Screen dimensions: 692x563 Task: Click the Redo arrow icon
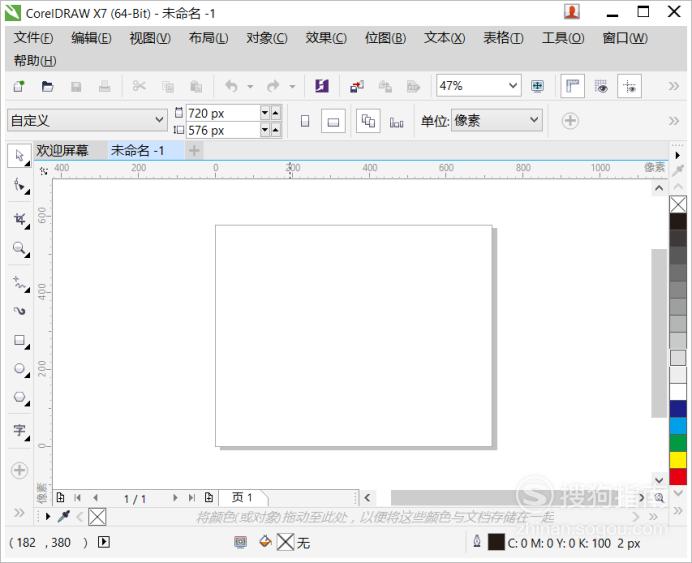(273, 86)
